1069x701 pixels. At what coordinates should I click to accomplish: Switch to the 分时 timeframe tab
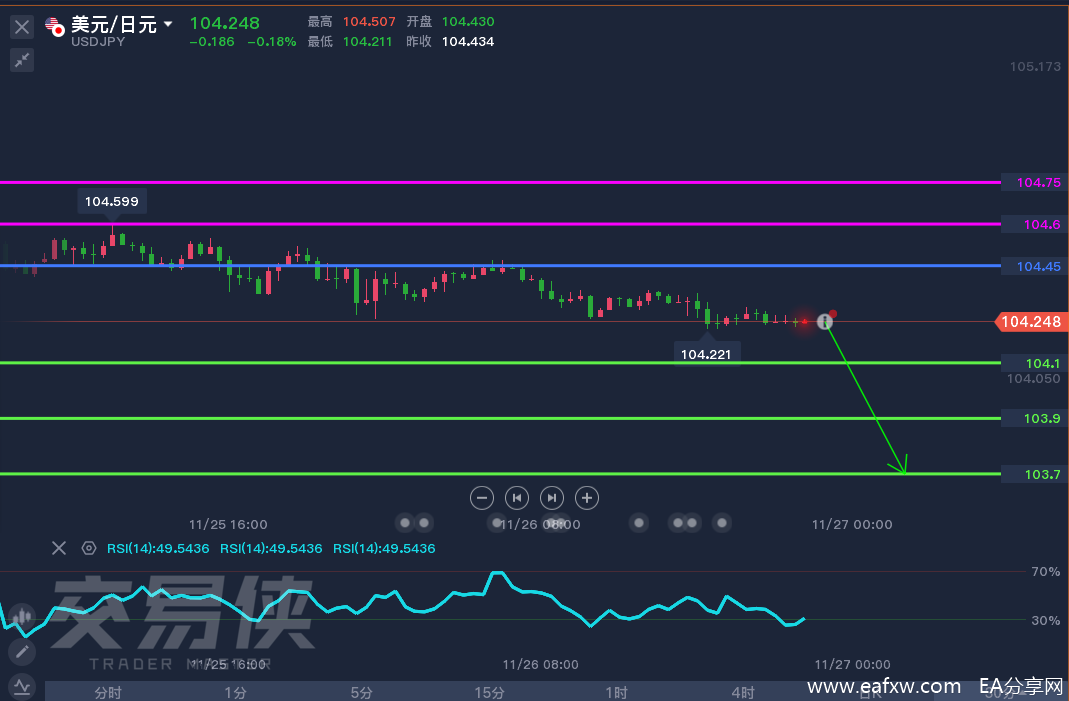[x=108, y=692]
